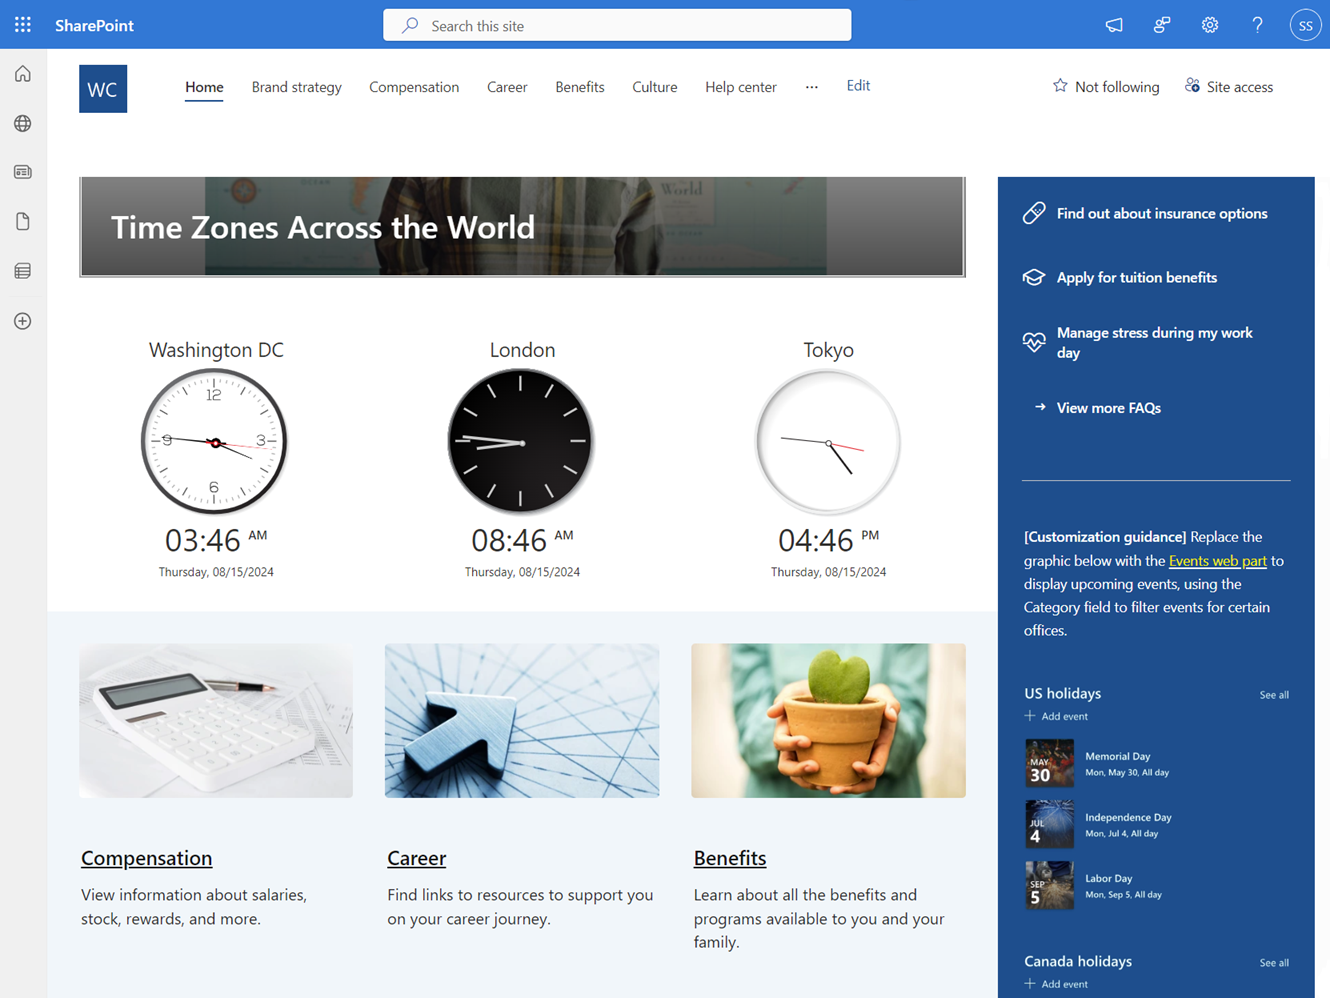Image resolution: width=1330 pixels, height=998 pixels.
Task: Open the document page icon in the sidebar
Action: point(22,221)
